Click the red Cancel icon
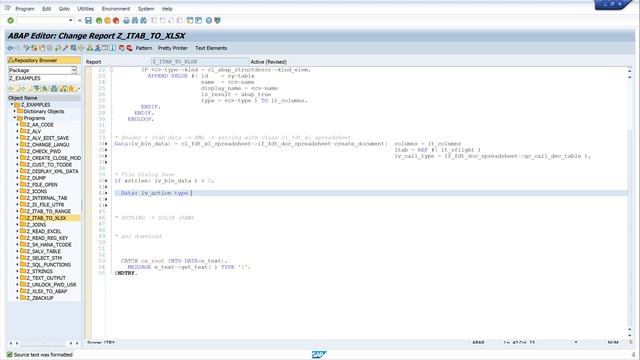This screenshot has height=360, width=640. 116,20
